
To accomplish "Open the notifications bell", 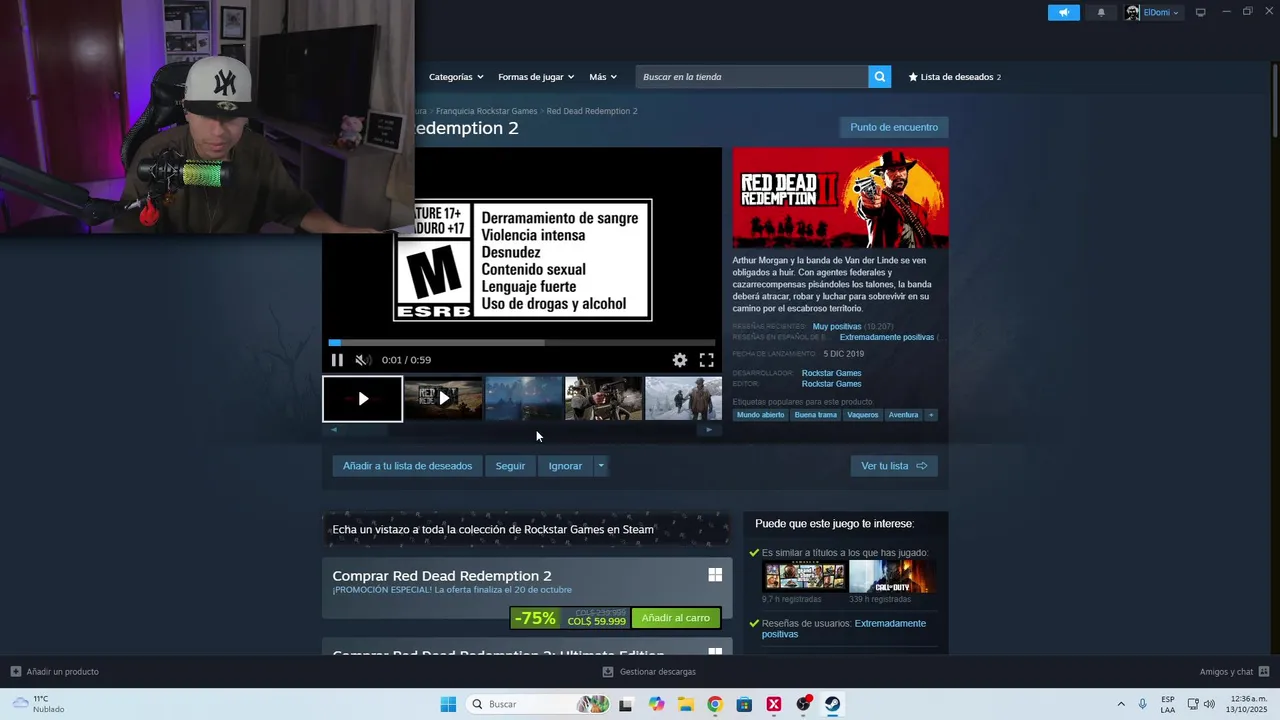I will [x=1101, y=12].
